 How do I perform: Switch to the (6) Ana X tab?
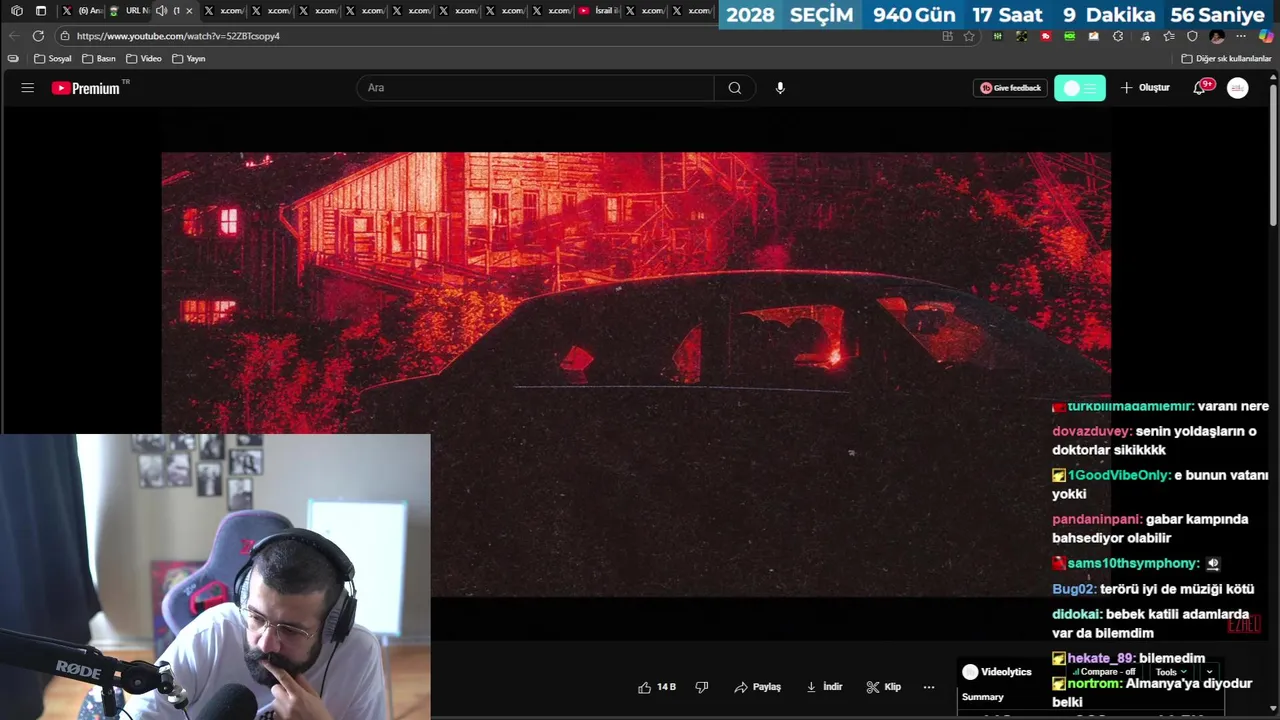81,11
